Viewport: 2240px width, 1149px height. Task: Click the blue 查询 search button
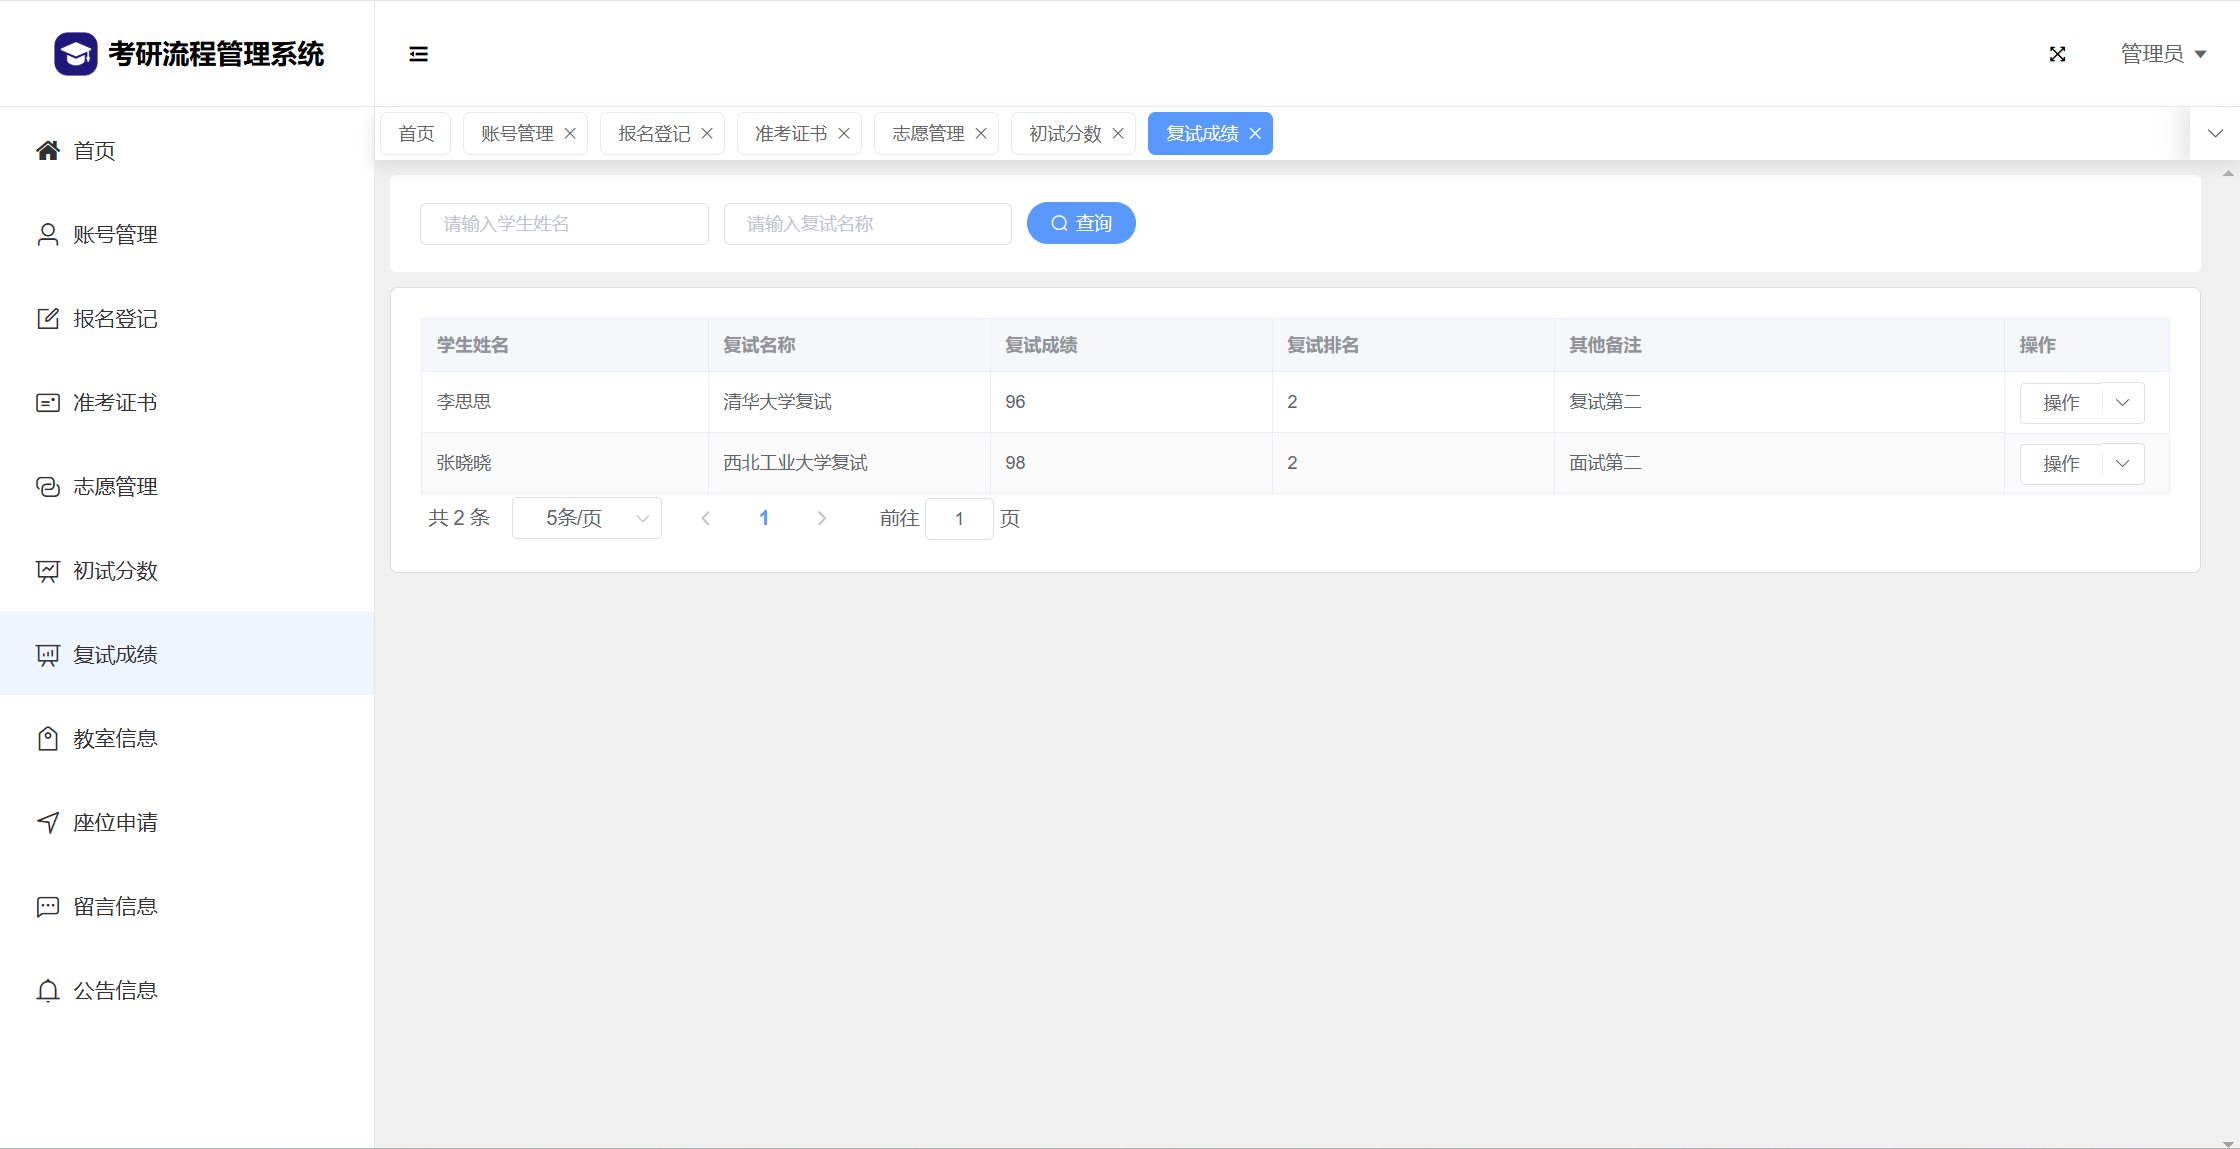[x=1081, y=223]
